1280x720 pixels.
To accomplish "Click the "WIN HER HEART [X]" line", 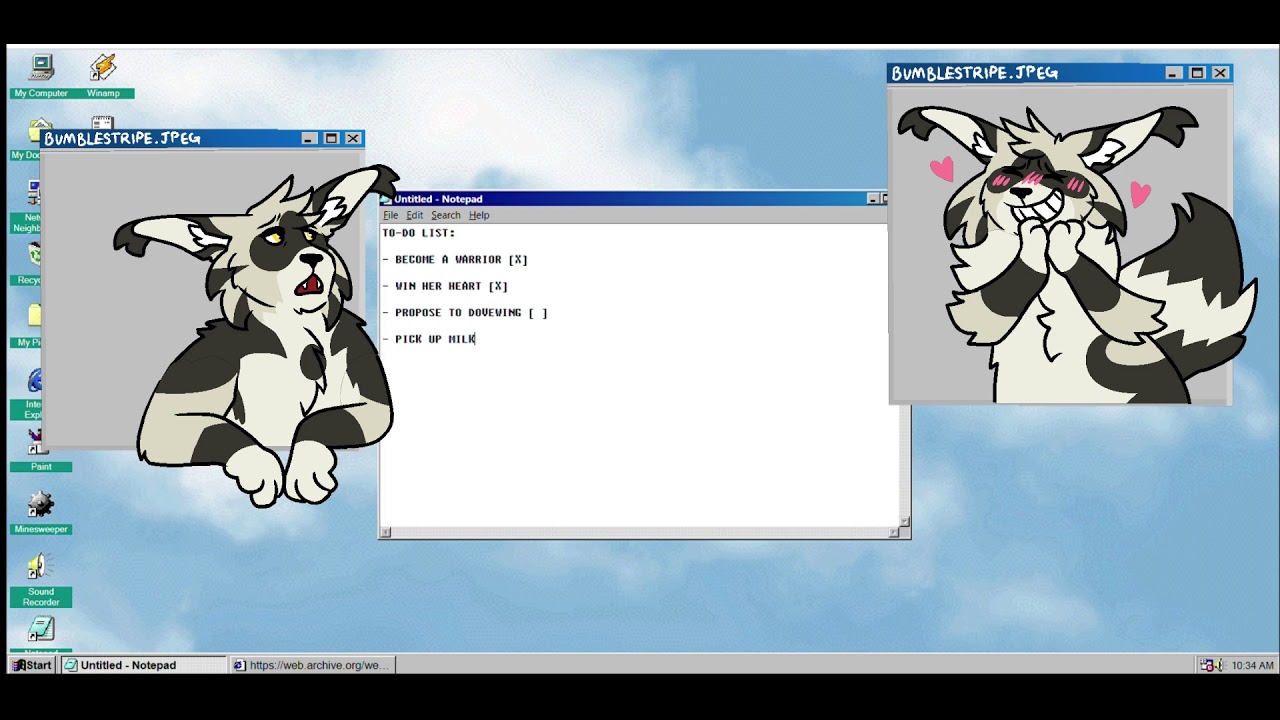I will pyautogui.click(x=445, y=286).
